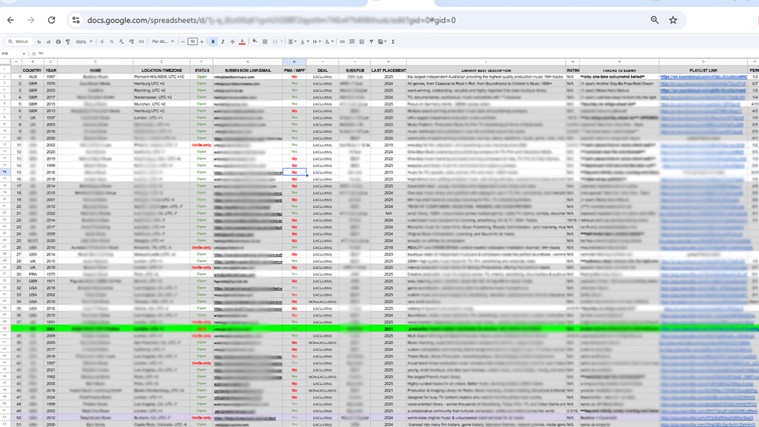Toggle Bold formatting in toolbar
Viewport: 759px width, 427px height.
tap(213, 42)
